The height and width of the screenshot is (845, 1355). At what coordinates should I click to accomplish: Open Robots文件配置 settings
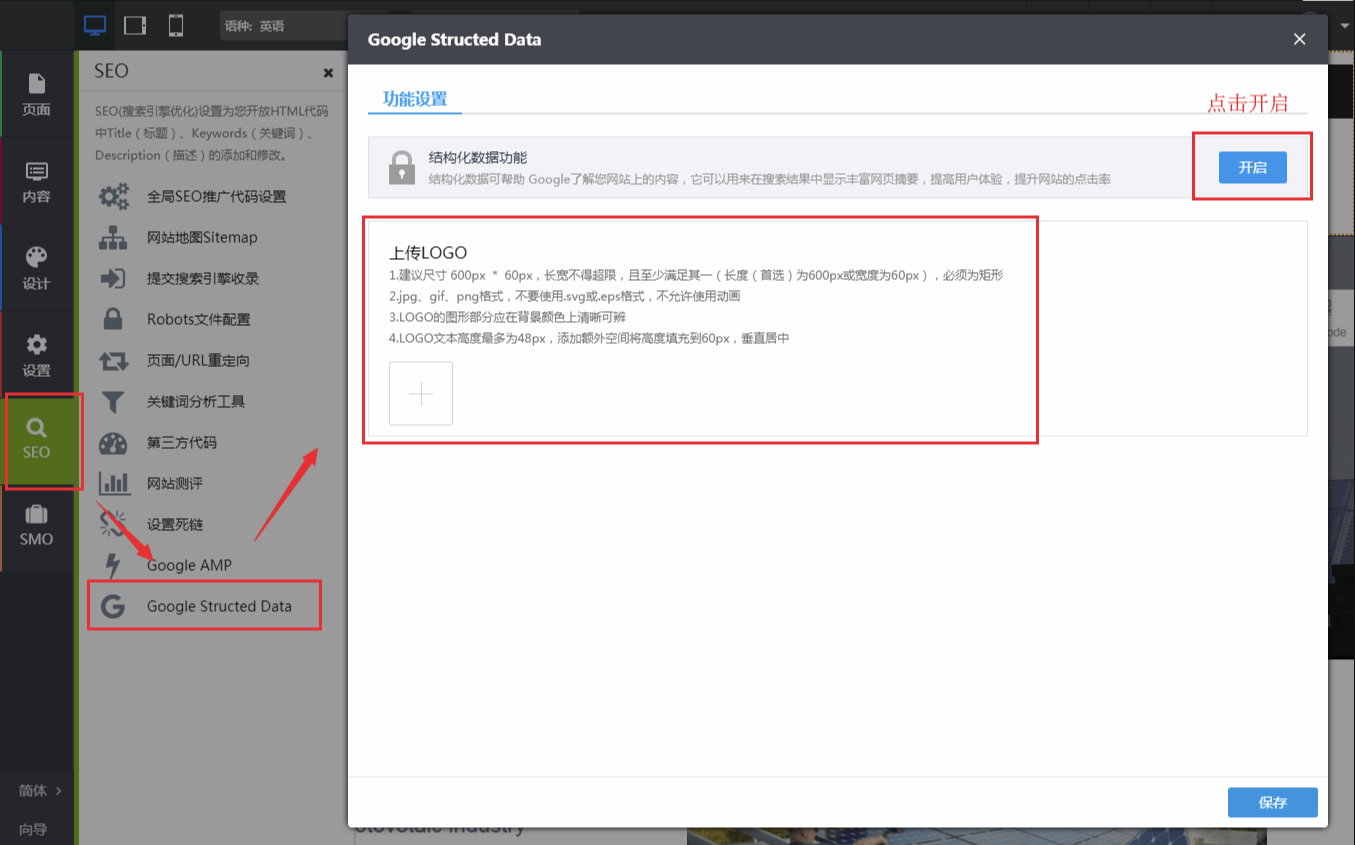pyautogui.click(x=198, y=320)
